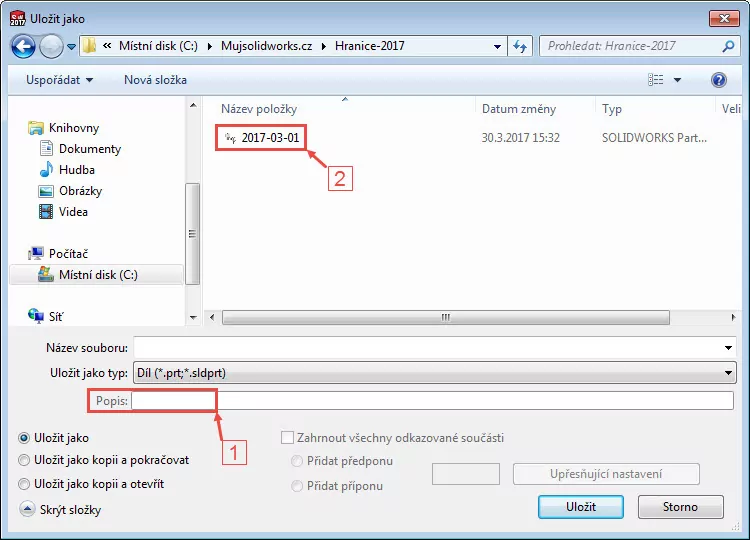The width and height of the screenshot is (750, 540).
Task: Select Síť in the navigation pane
Action: tap(56, 316)
